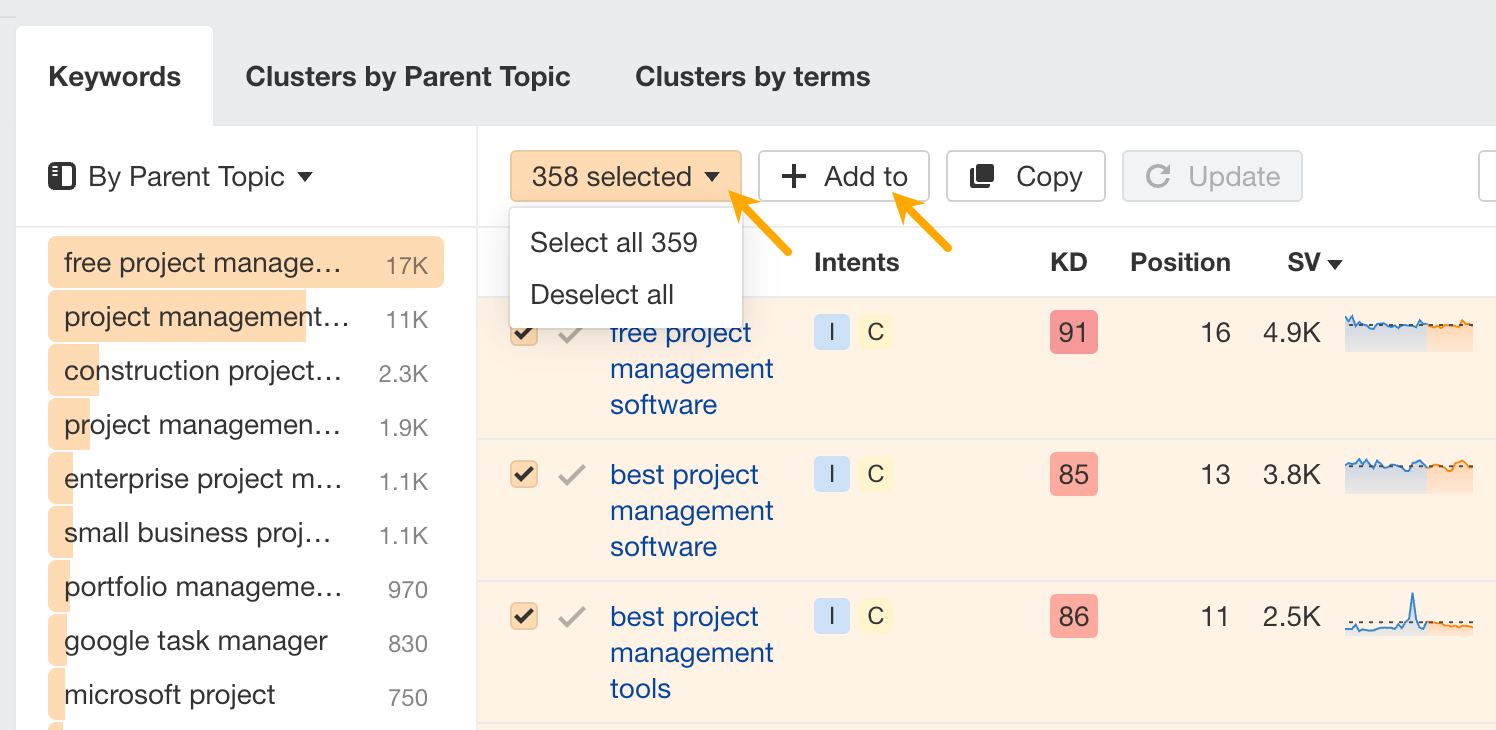Switch to the Clusters by terms tab

751,76
